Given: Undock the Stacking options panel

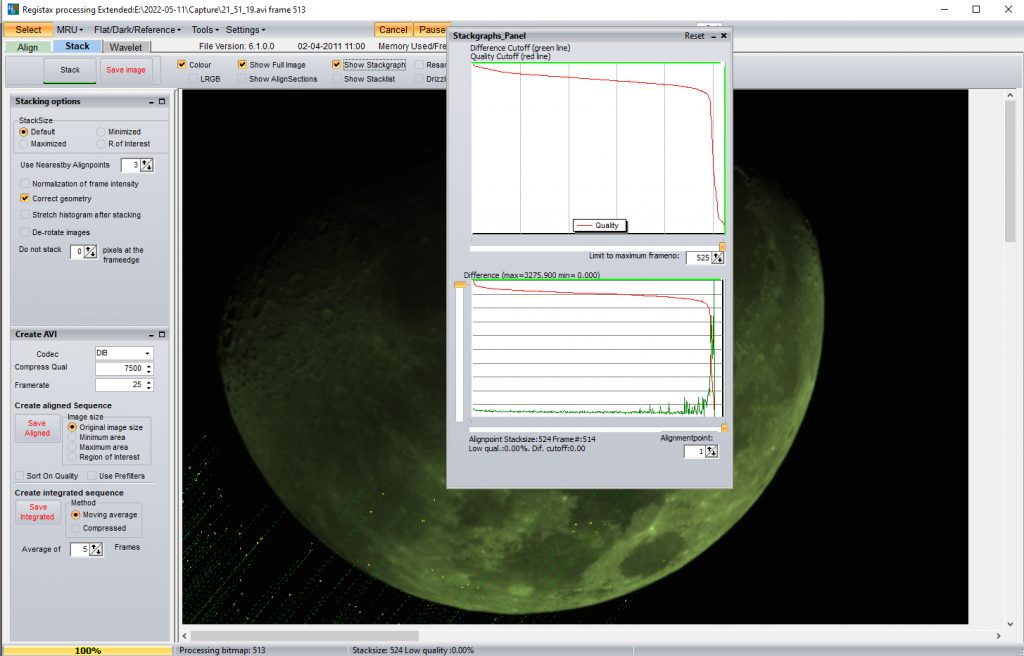Looking at the screenshot, I should tap(161, 102).
